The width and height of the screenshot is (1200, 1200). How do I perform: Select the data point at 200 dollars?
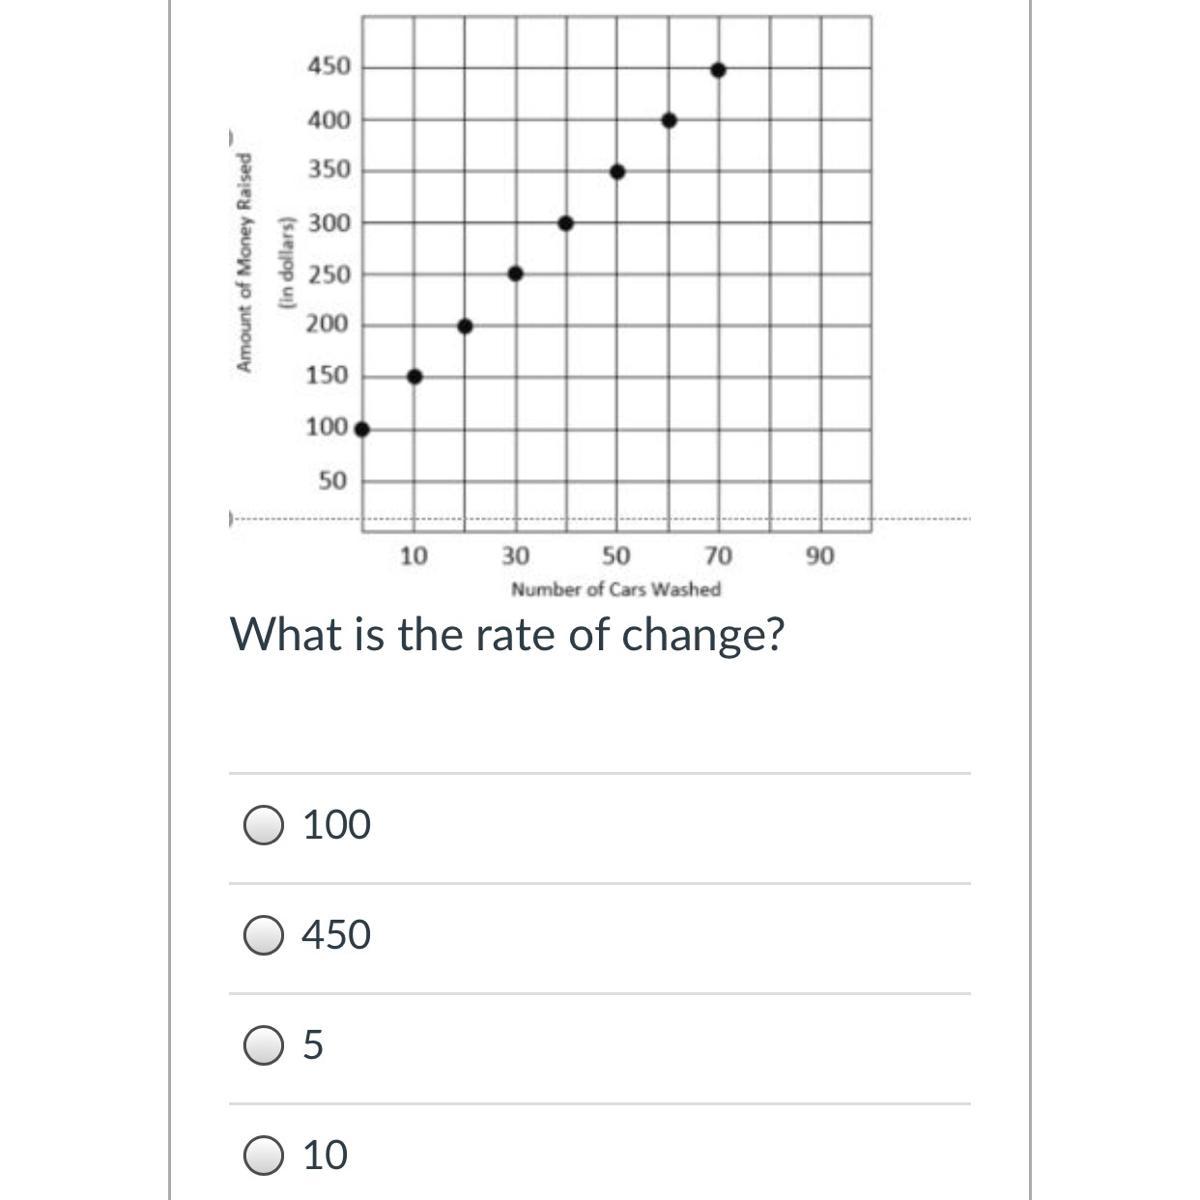click(465, 326)
